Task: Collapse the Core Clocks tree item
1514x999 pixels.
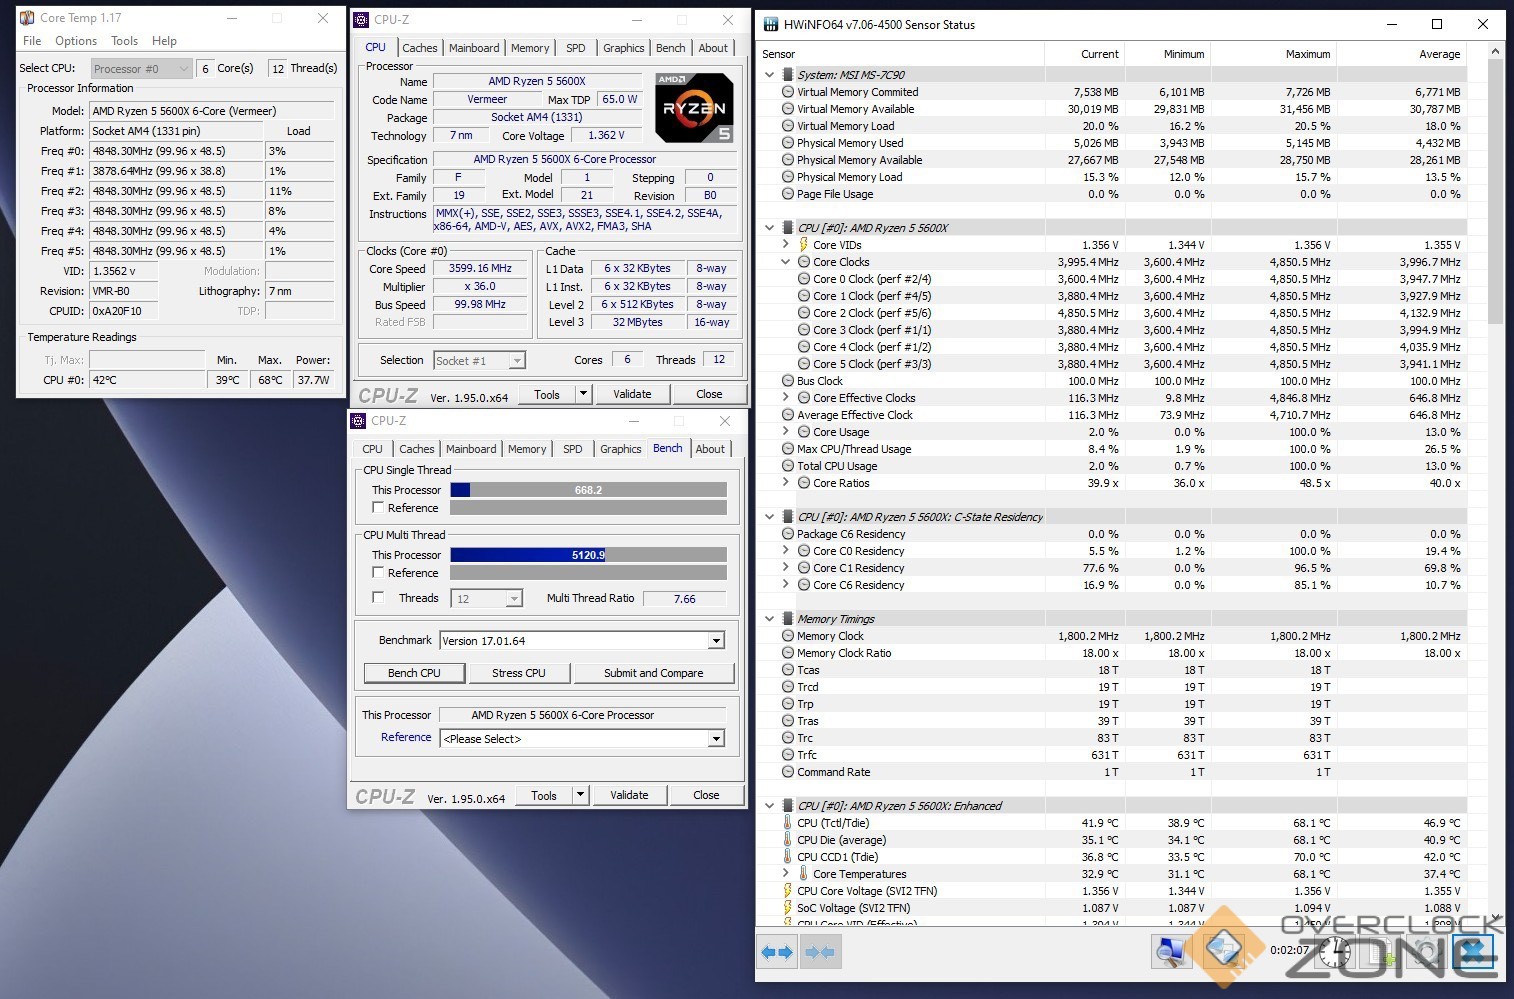Action: (786, 262)
